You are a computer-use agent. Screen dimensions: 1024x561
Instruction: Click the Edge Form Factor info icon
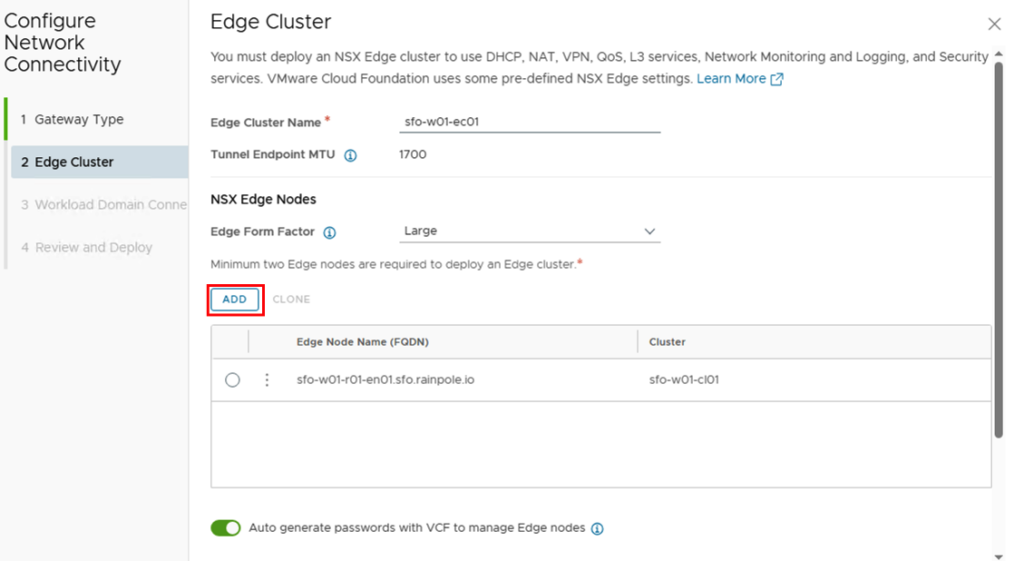coord(329,233)
